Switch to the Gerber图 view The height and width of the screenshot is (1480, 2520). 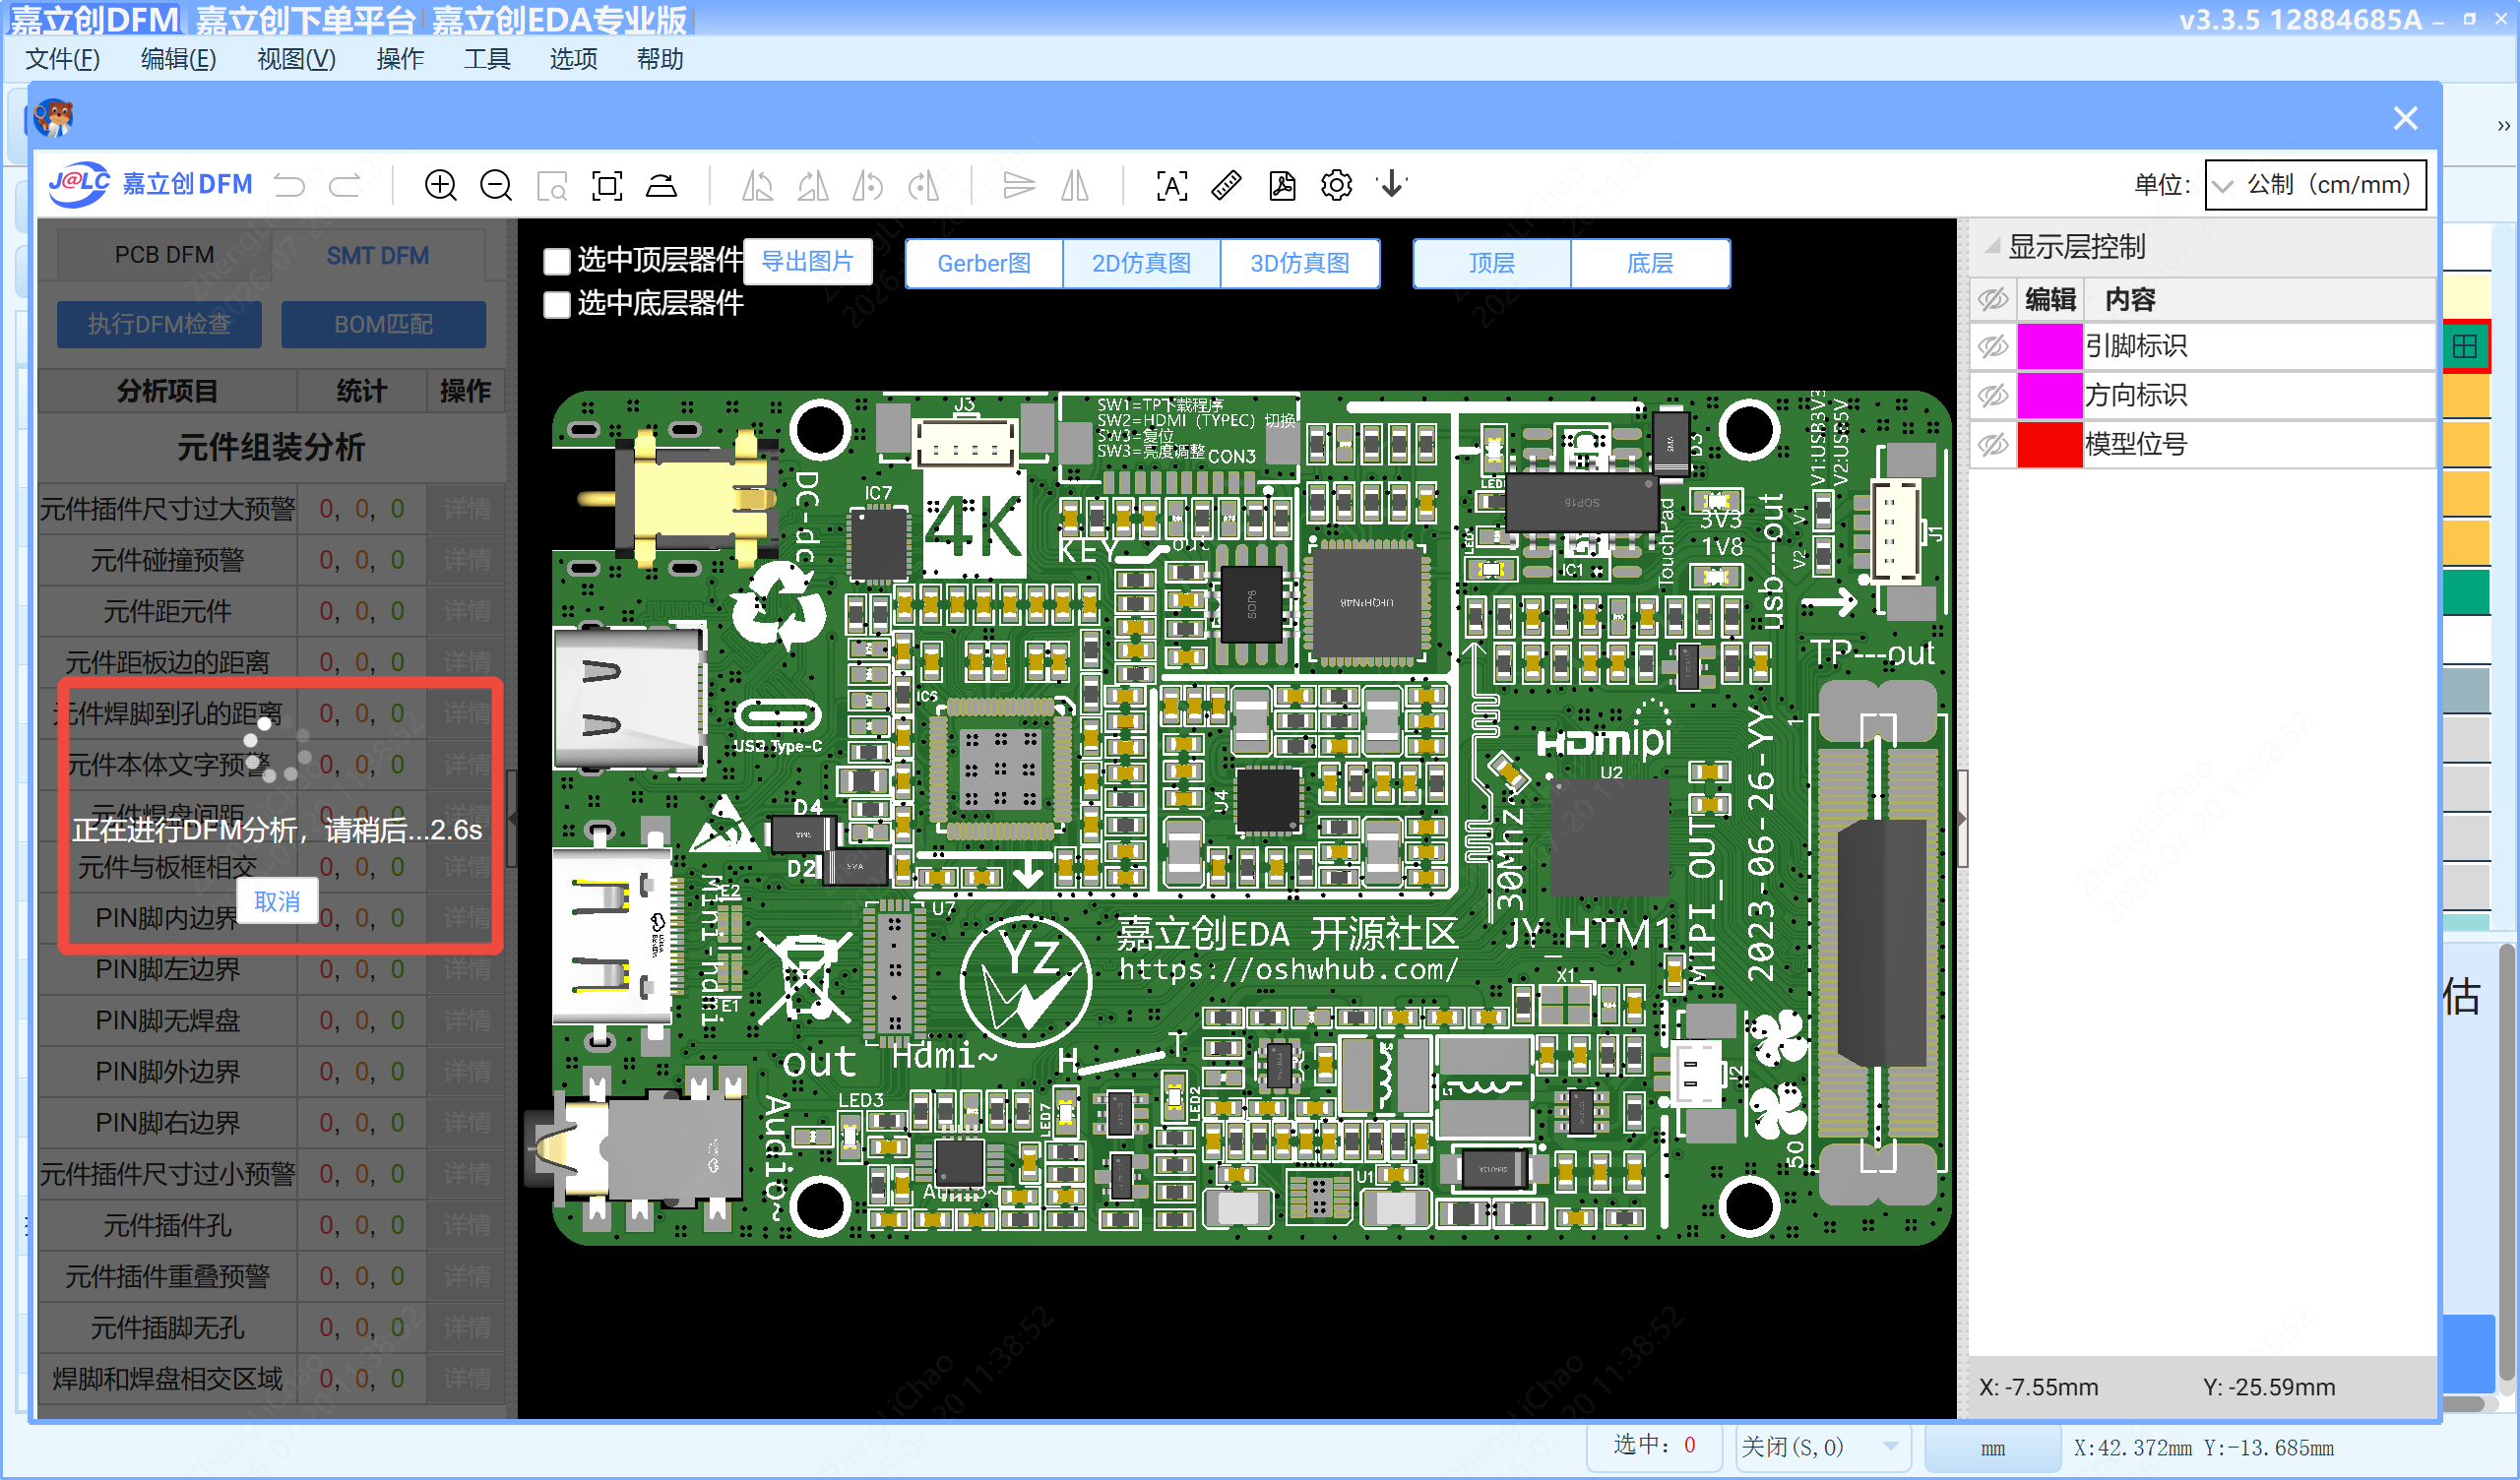click(984, 263)
